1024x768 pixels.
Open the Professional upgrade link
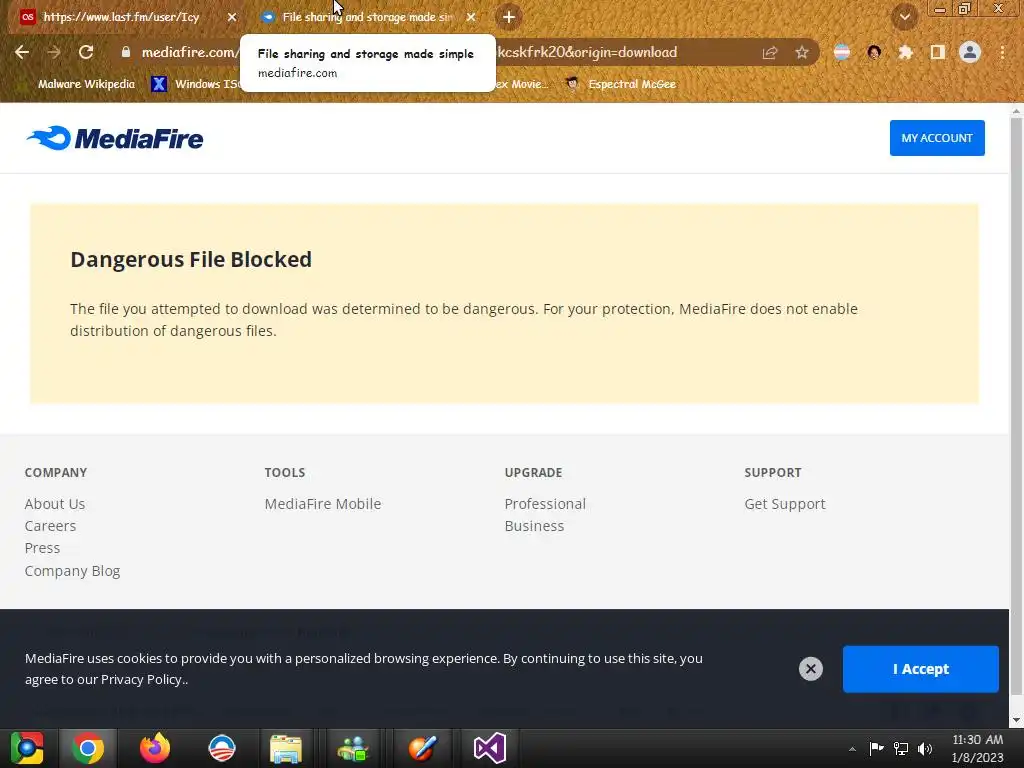545,504
